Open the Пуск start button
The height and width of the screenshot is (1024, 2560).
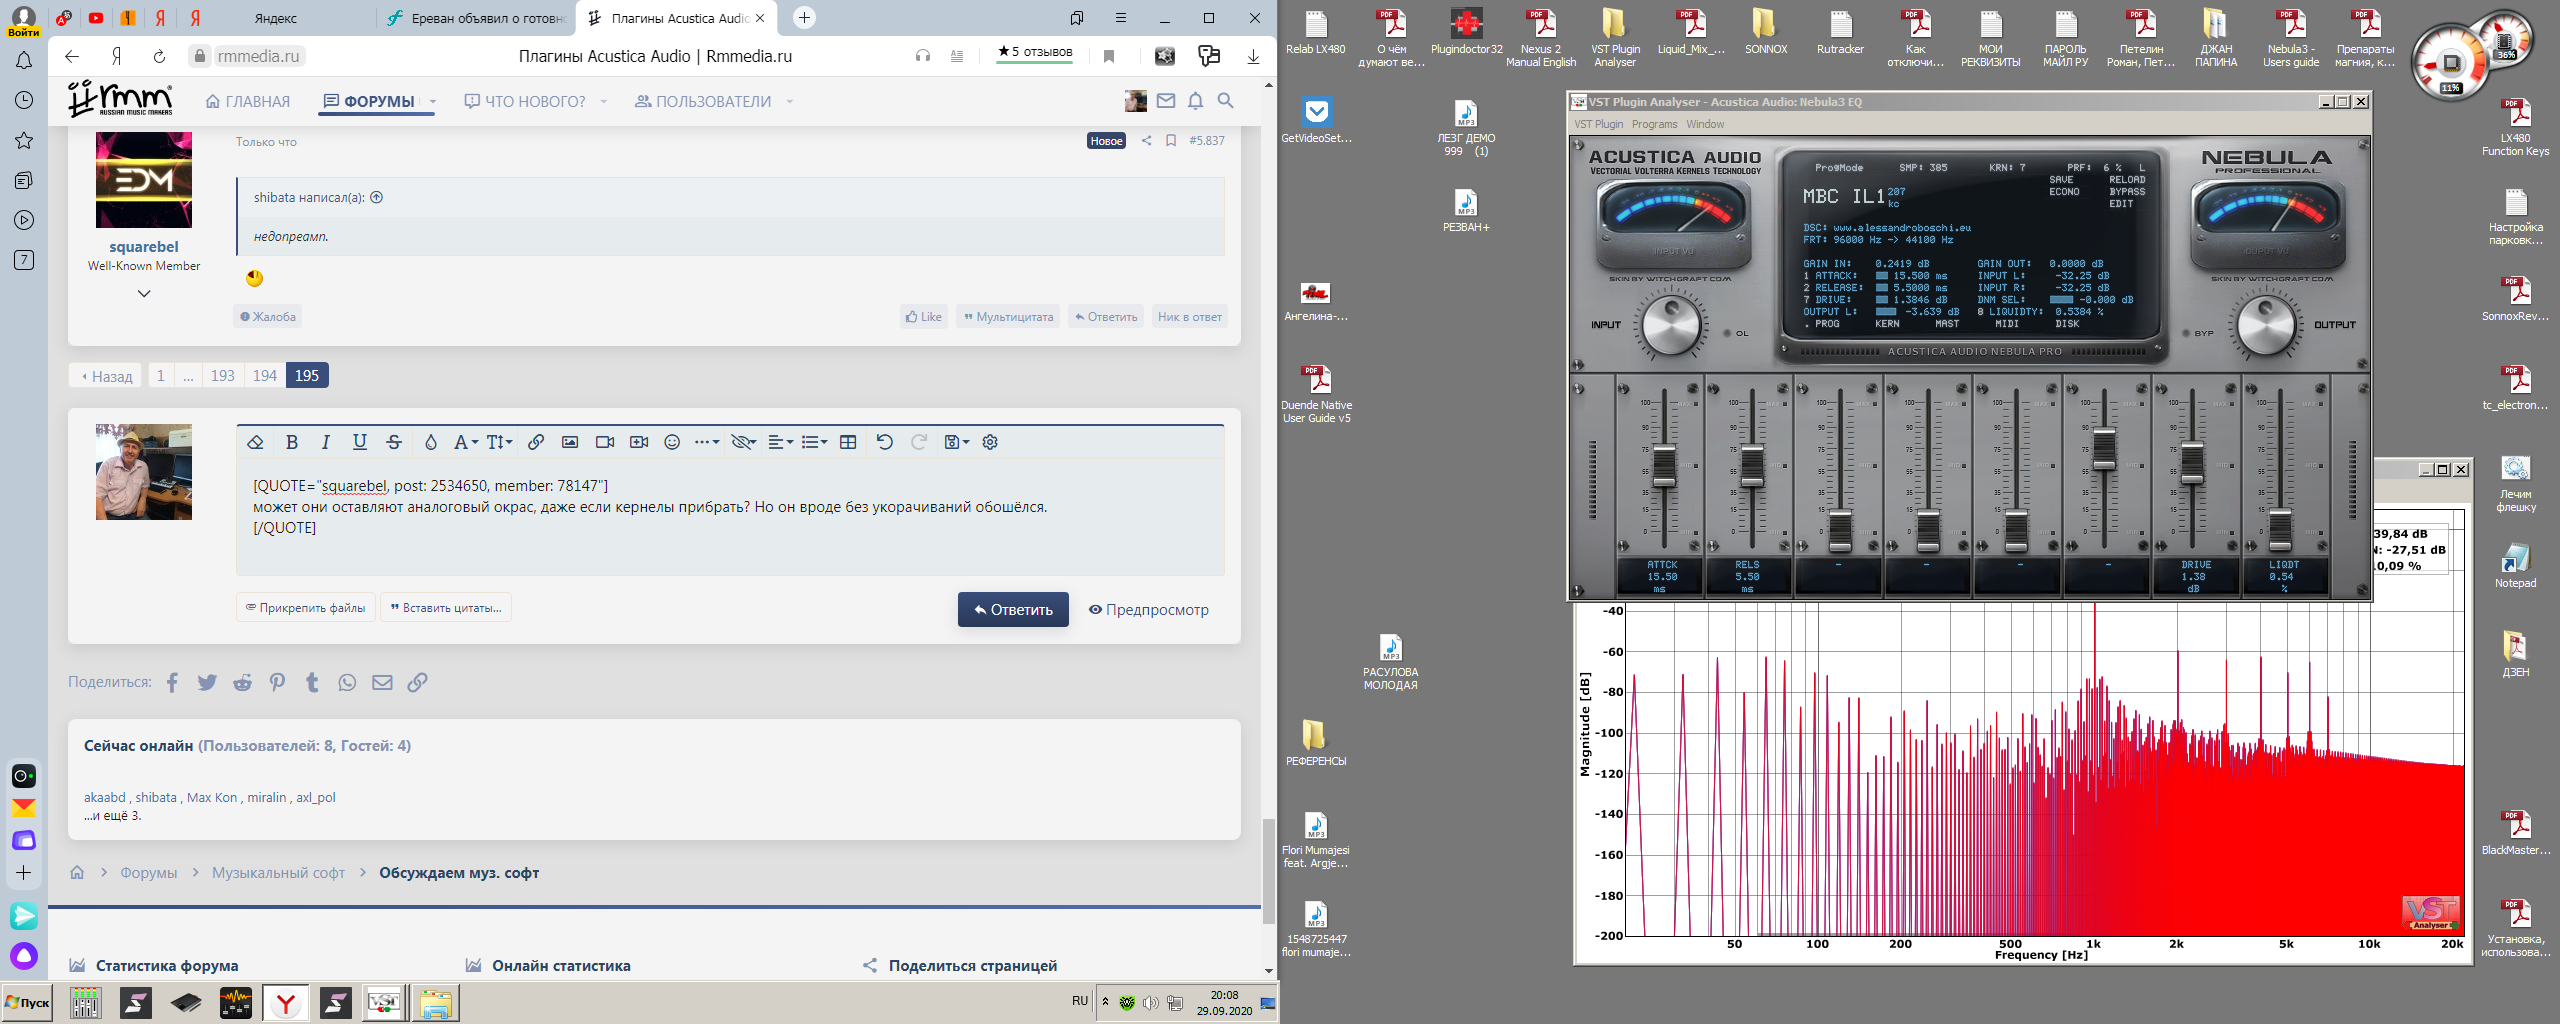click(28, 1002)
